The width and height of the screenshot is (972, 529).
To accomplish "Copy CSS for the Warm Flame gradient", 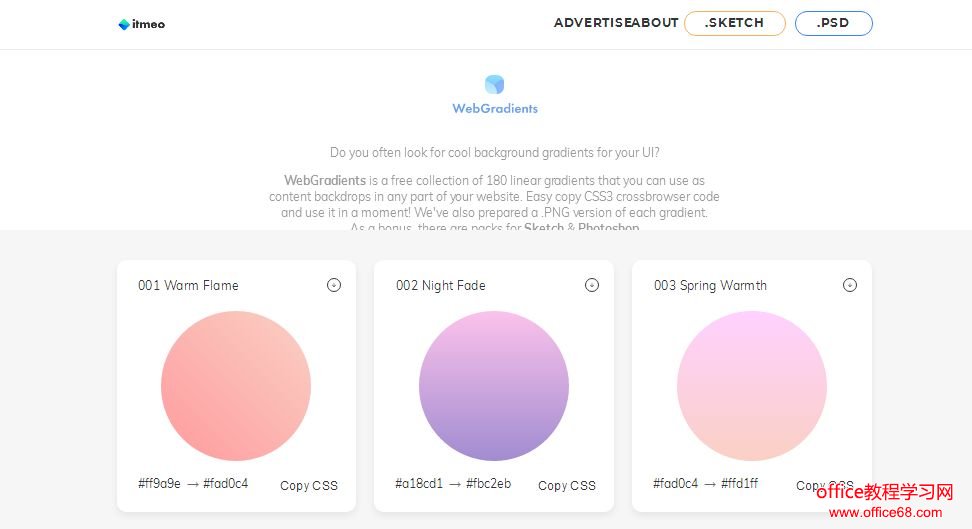I will 309,486.
